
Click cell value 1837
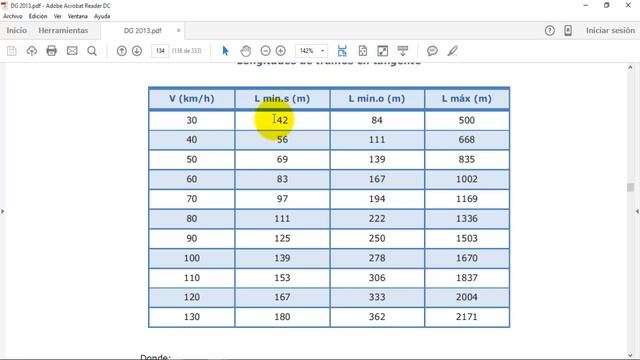pos(467,278)
